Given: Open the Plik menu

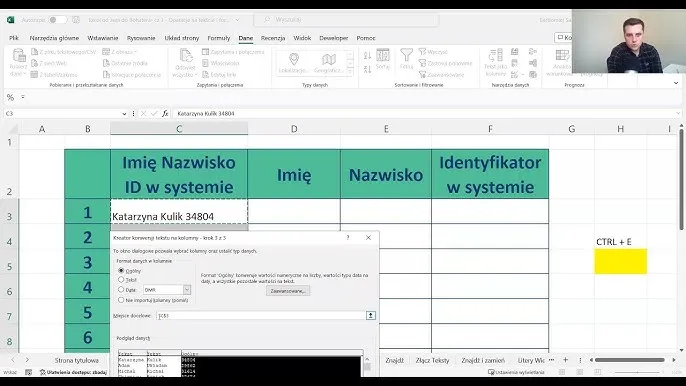Looking at the screenshot, I should pos(14,38).
